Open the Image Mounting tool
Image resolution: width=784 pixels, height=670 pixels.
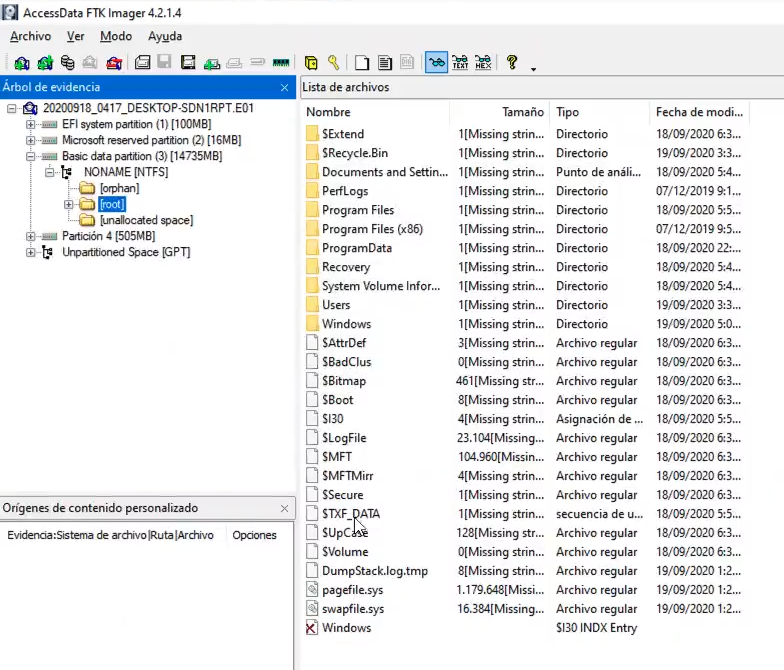tap(68, 63)
